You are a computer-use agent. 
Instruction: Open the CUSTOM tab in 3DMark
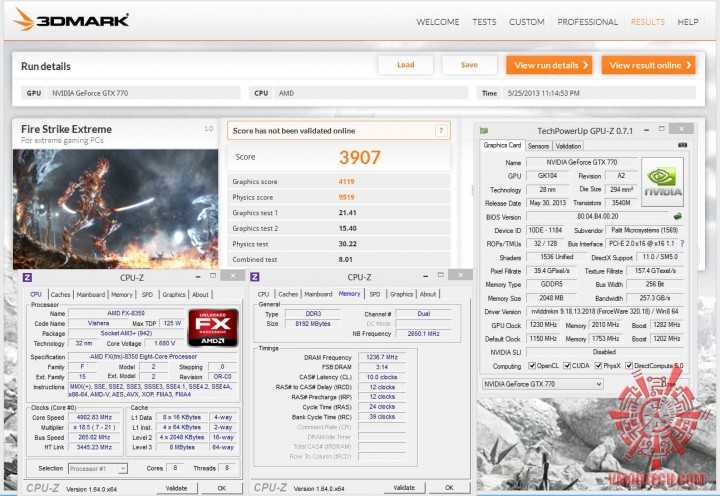click(x=526, y=22)
